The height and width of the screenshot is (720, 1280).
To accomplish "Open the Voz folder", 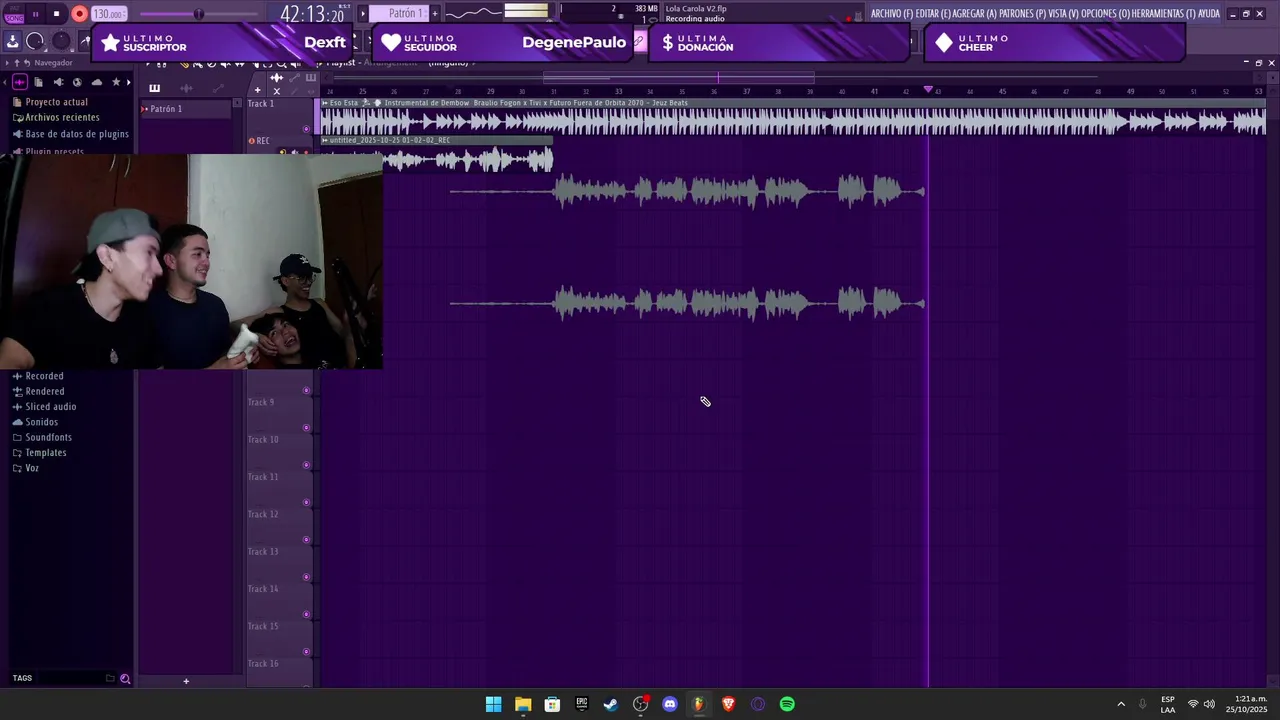I will [x=32, y=468].
